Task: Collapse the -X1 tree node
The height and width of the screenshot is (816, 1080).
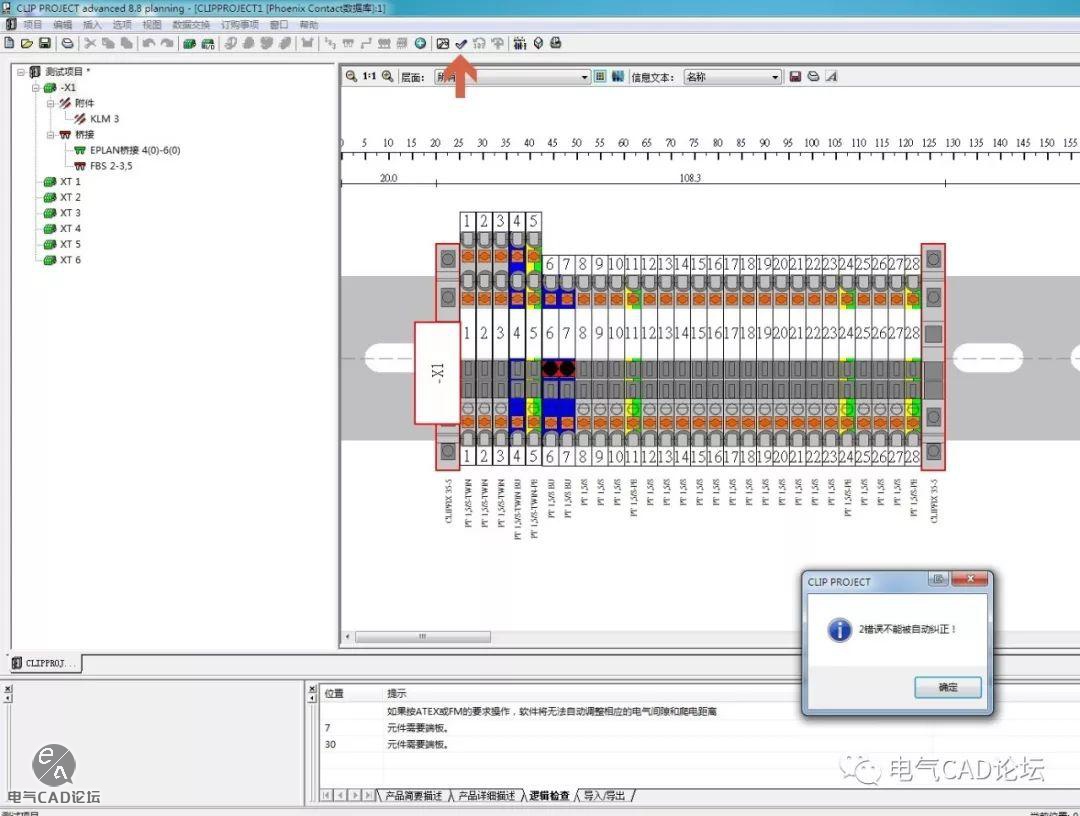Action: [x=36, y=87]
